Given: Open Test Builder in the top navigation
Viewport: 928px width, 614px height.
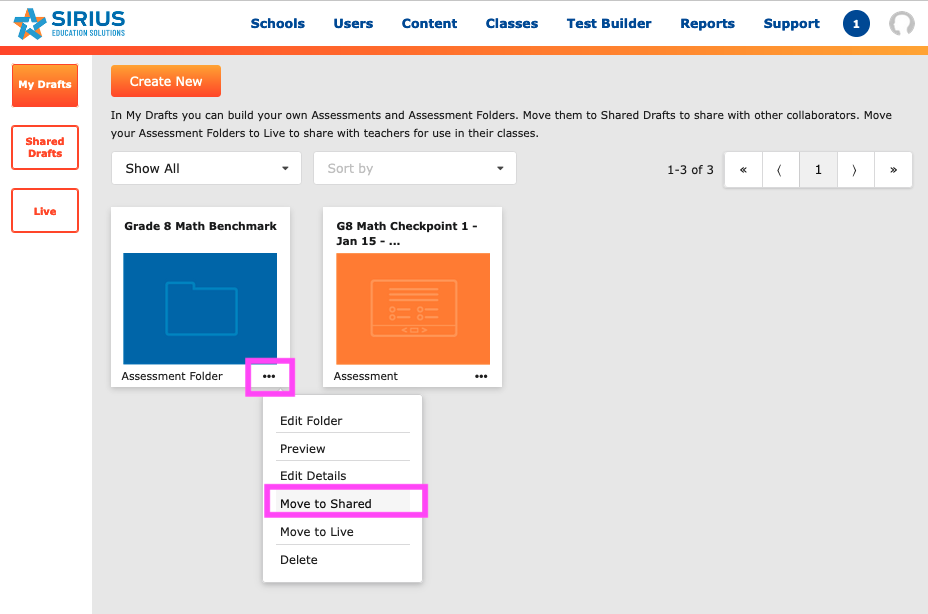Looking at the screenshot, I should pyautogui.click(x=609, y=24).
